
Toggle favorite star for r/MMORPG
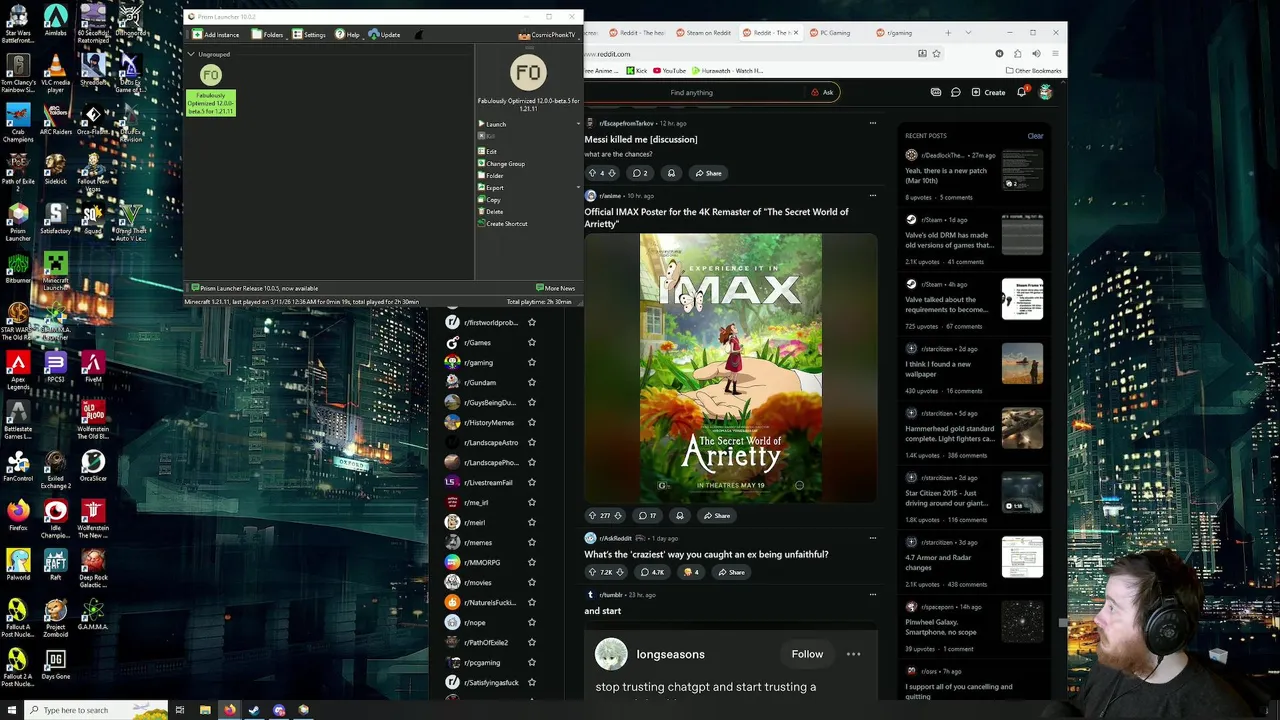point(532,562)
